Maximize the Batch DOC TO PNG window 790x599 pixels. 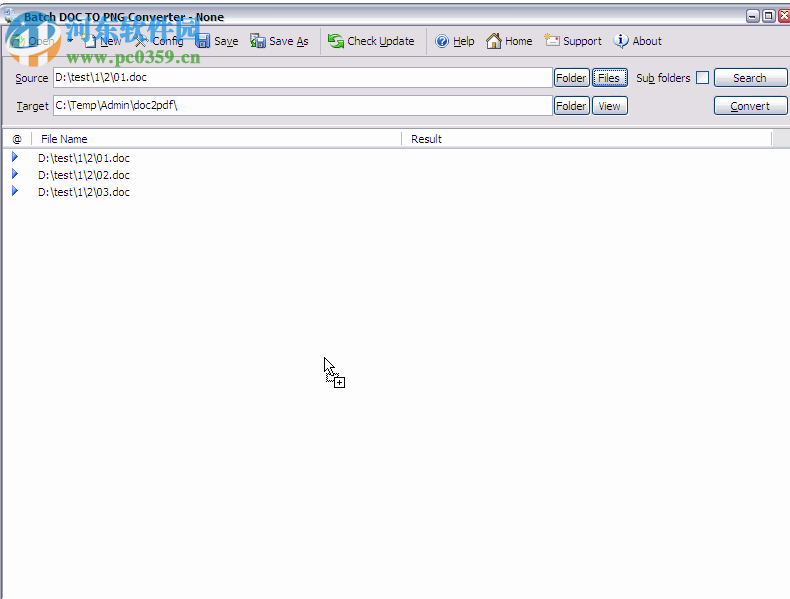click(x=769, y=16)
